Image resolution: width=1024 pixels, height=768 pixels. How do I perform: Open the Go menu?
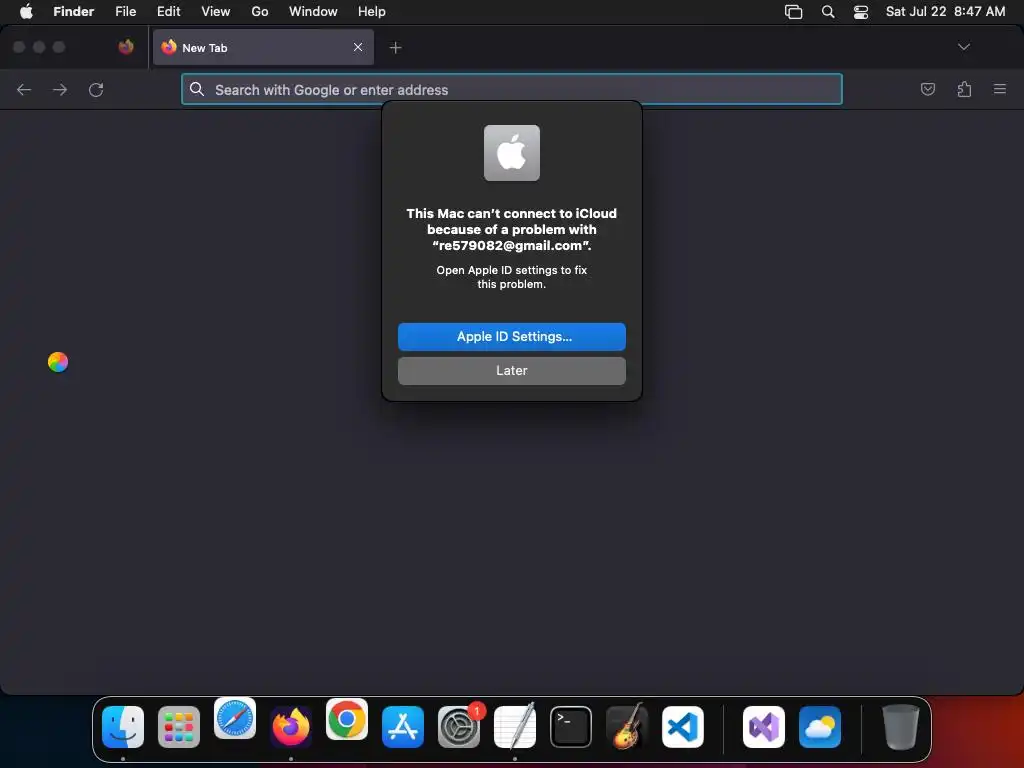coord(260,11)
